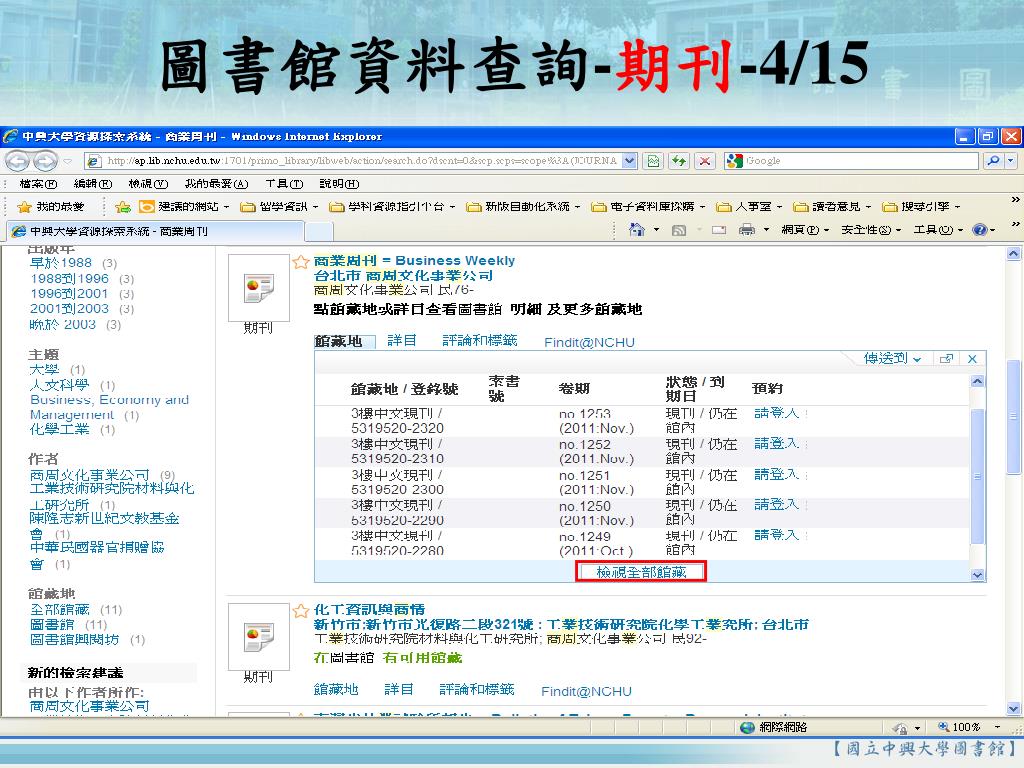
Task: Click the Stop loading red X icon
Action: (704, 161)
